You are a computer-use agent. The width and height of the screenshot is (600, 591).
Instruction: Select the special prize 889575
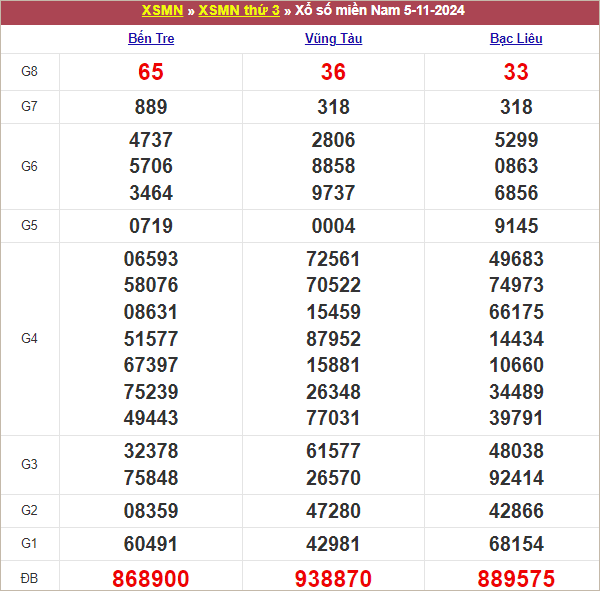pyautogui.click(x=516, y=578)
